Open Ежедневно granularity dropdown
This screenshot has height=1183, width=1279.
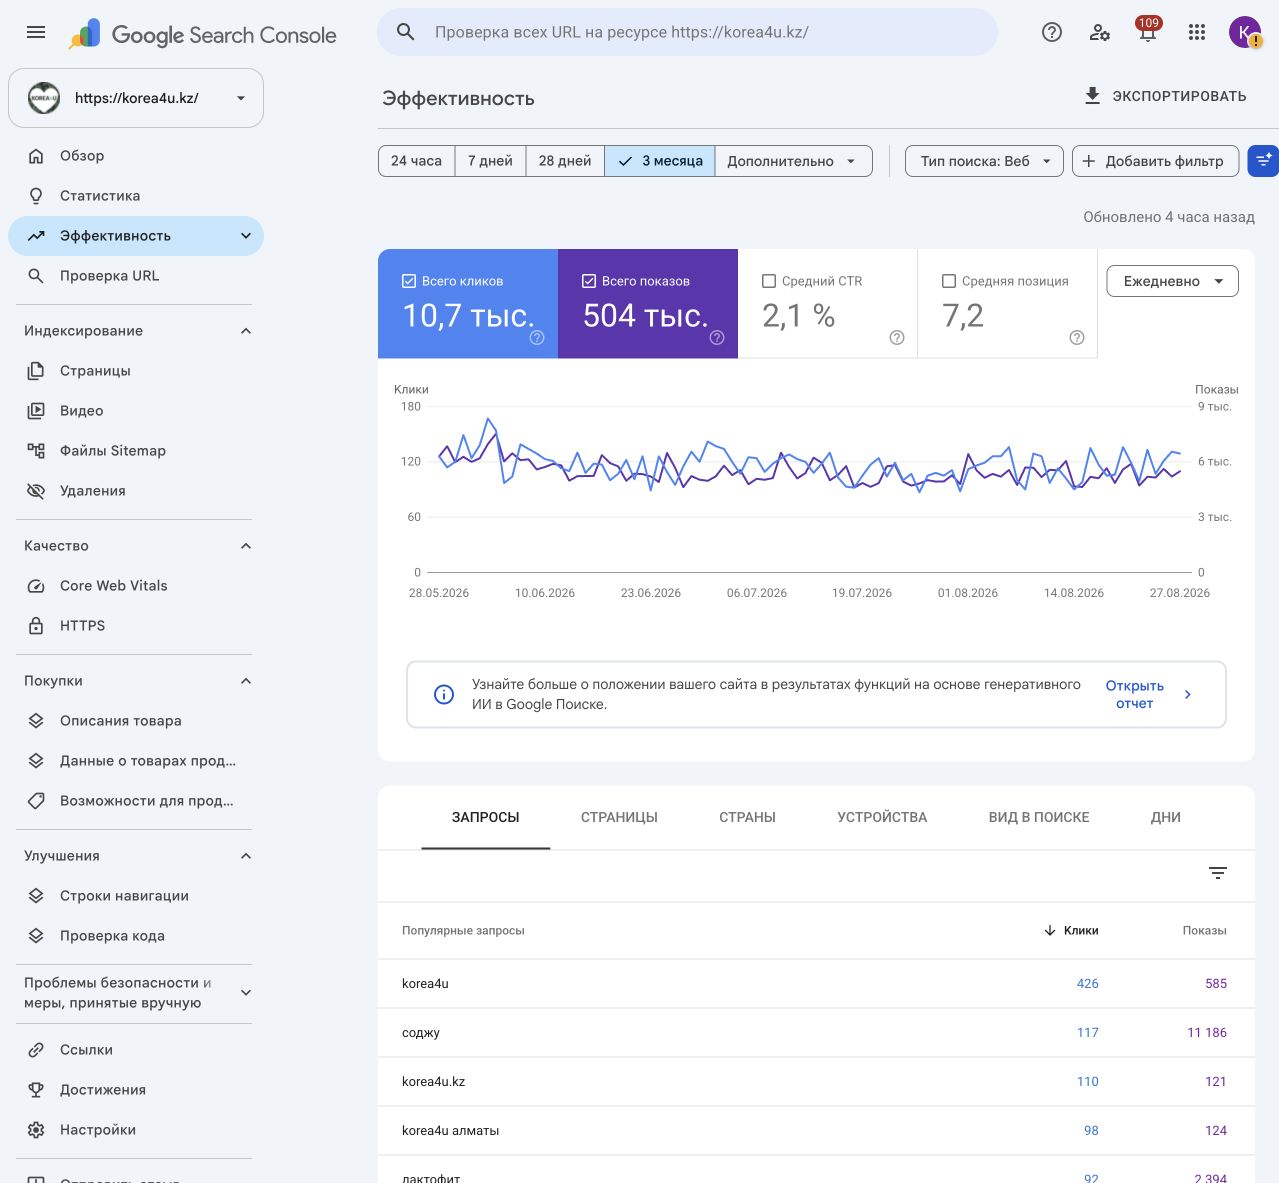pyautogui.click(x=1172, y=281)
